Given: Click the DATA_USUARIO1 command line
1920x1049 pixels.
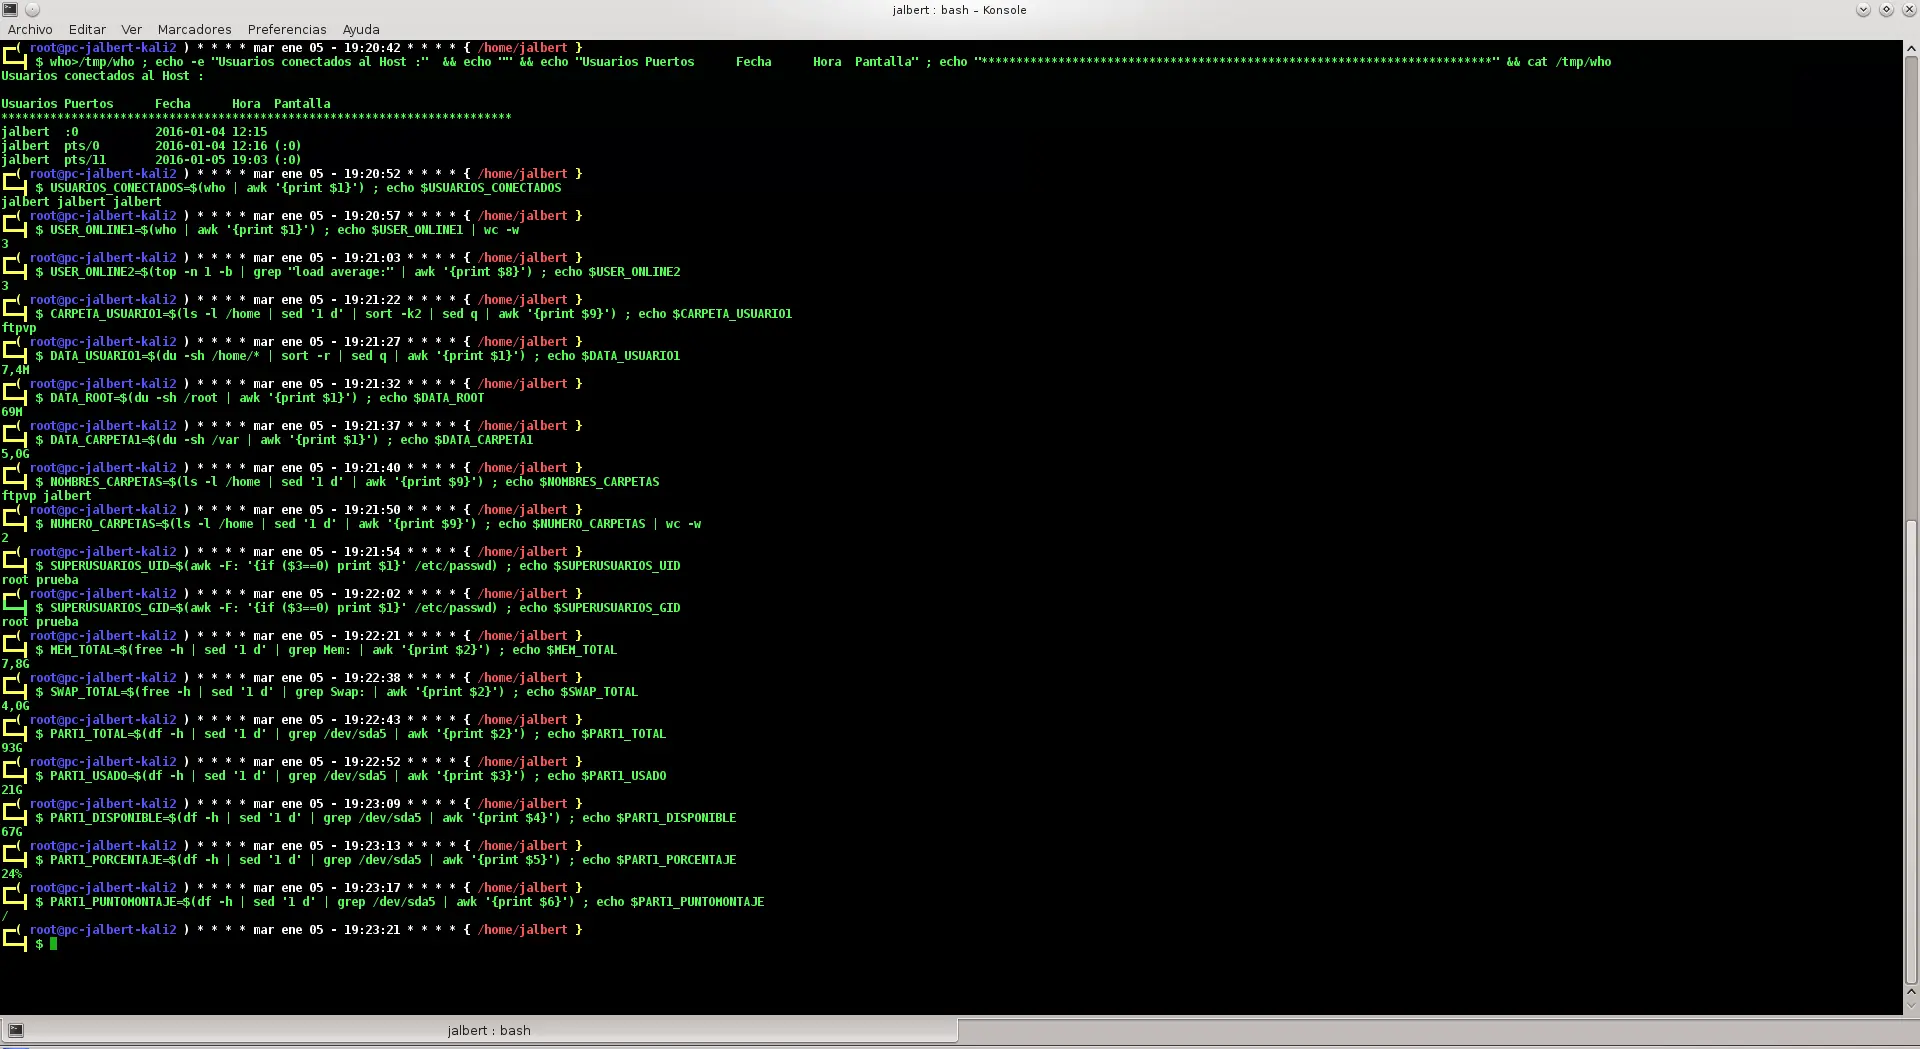Looking at the screenshot, I should click(x=358, y=356).
